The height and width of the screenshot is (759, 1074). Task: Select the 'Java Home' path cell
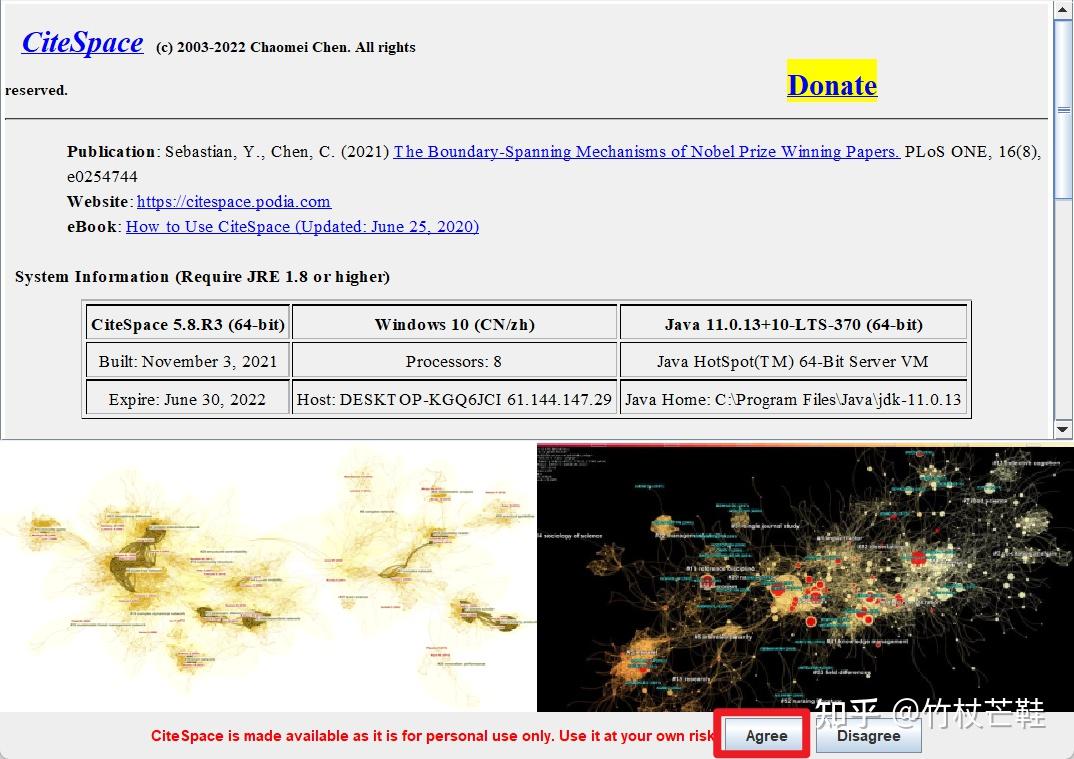pos(793,399)
